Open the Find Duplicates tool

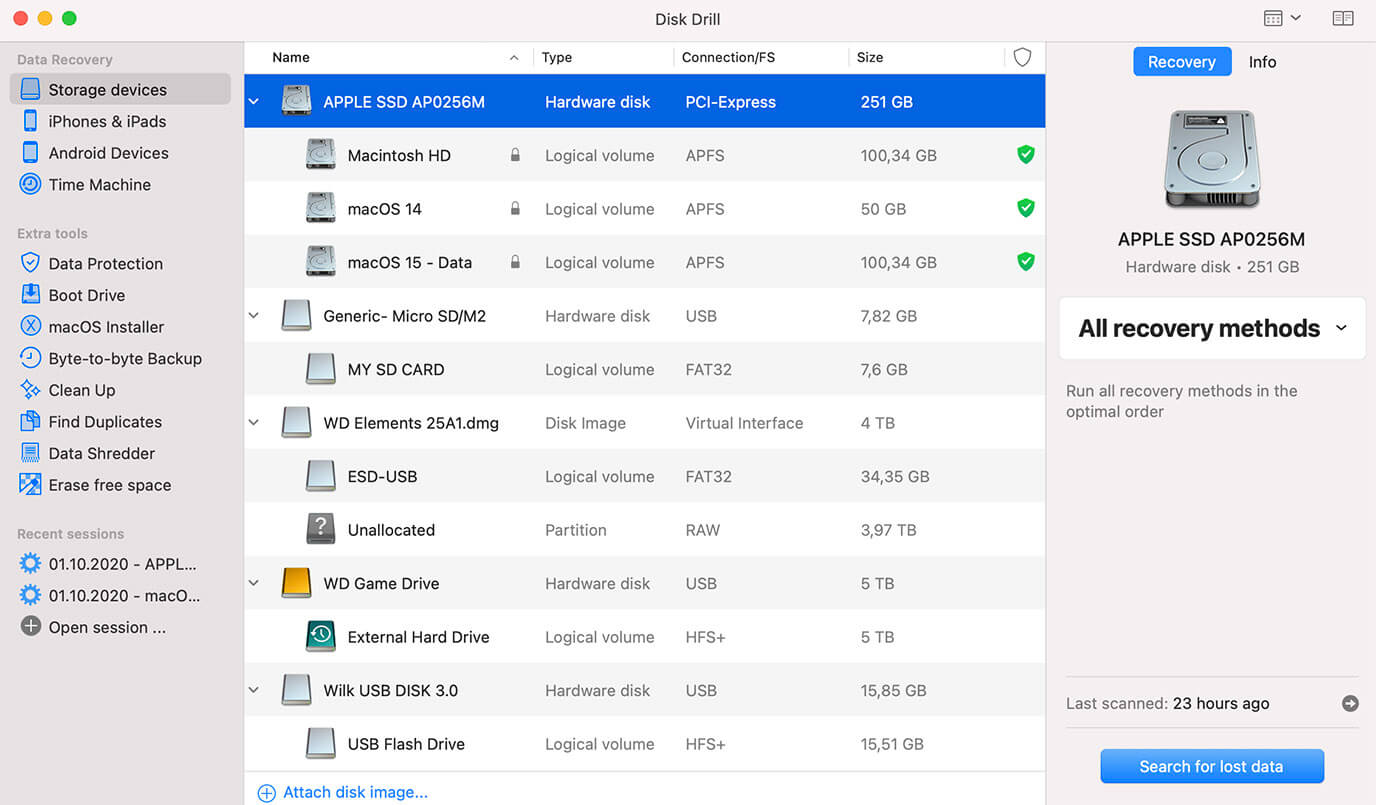104,422
